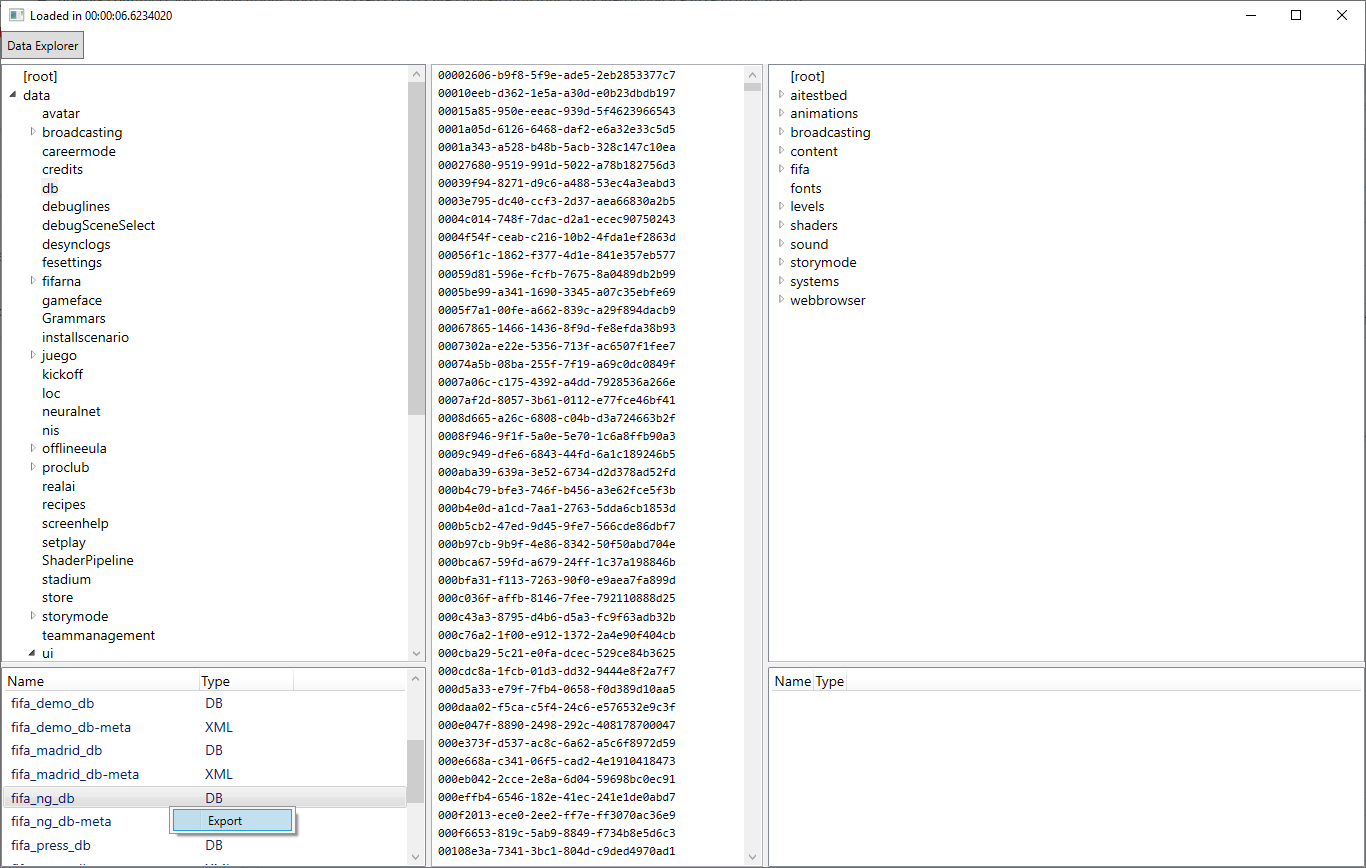Select fonts in the right tree panel
Screen dimensions: 1366x868
[805, 188]
